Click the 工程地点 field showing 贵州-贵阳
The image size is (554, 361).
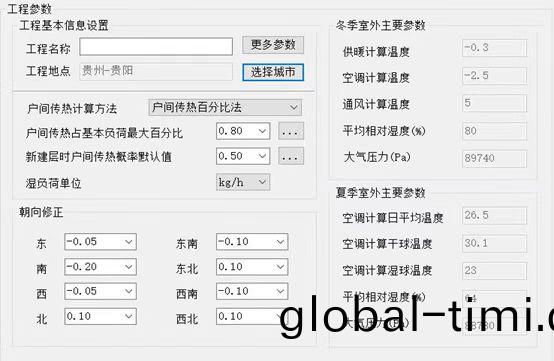pos(156,71)
